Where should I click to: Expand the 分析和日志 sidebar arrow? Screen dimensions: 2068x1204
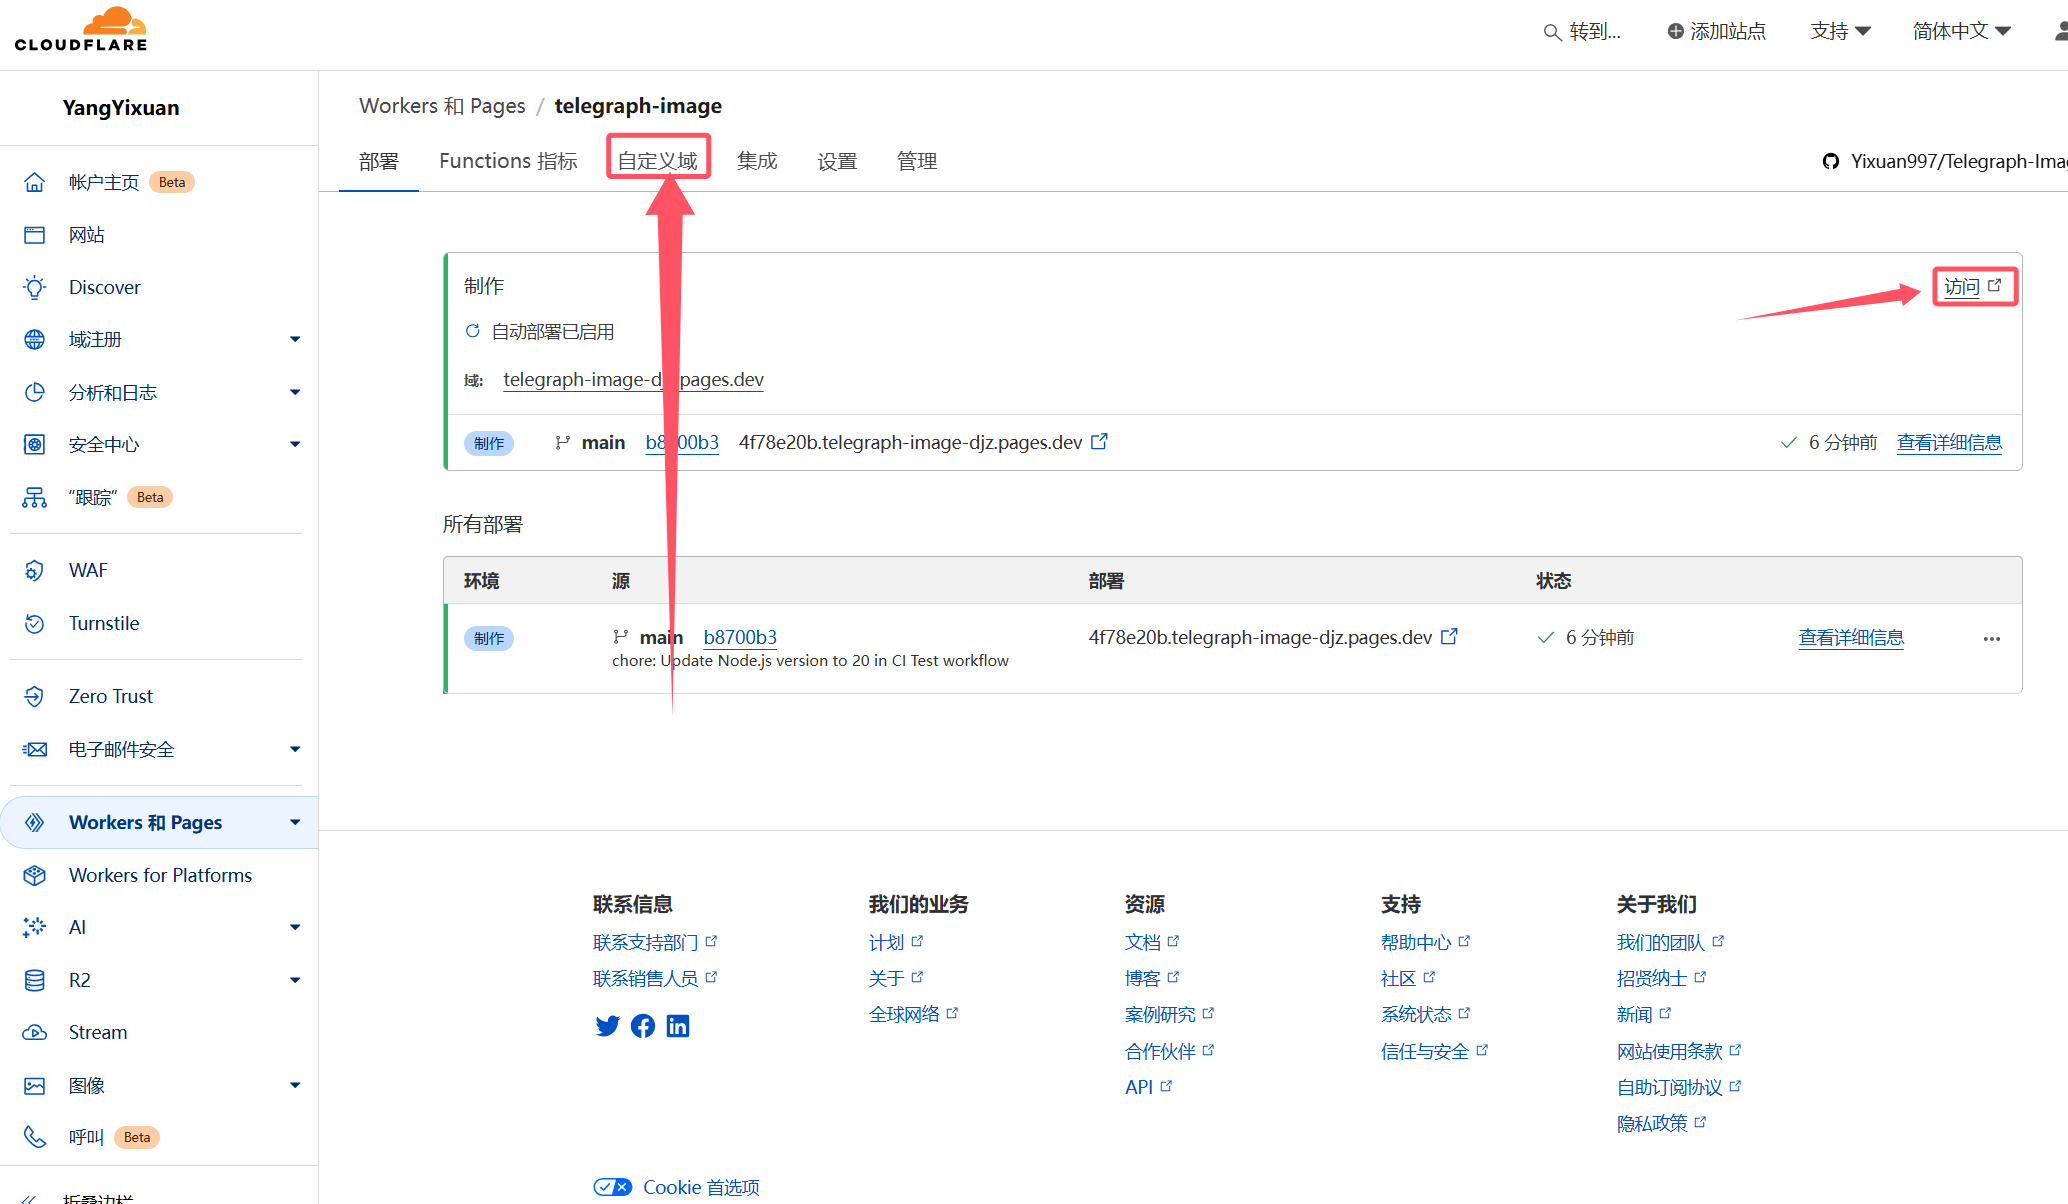coord(295,392)
